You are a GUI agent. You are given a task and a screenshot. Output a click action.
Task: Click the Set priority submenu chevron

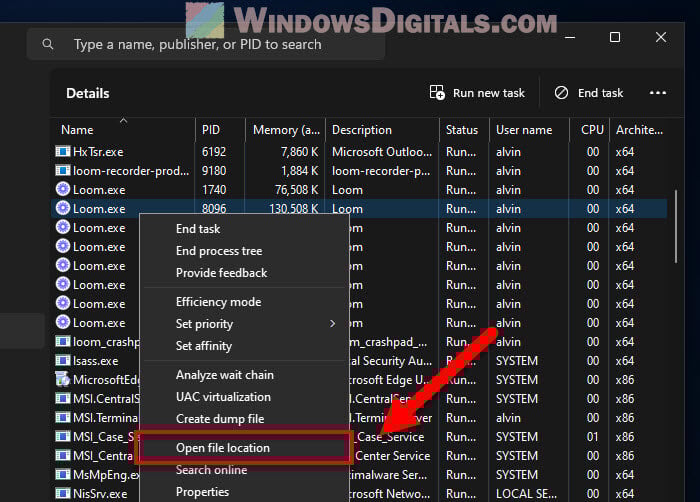tap(333, 323)
